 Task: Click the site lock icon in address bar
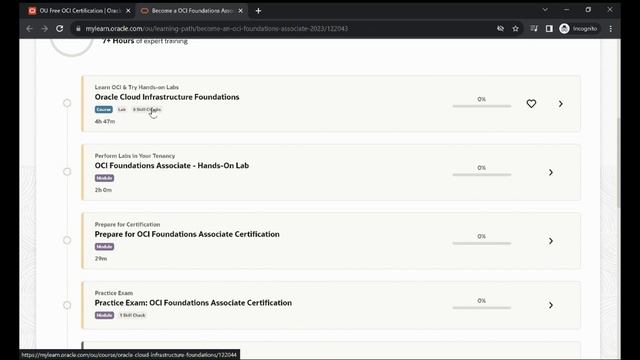pos(78,29)
